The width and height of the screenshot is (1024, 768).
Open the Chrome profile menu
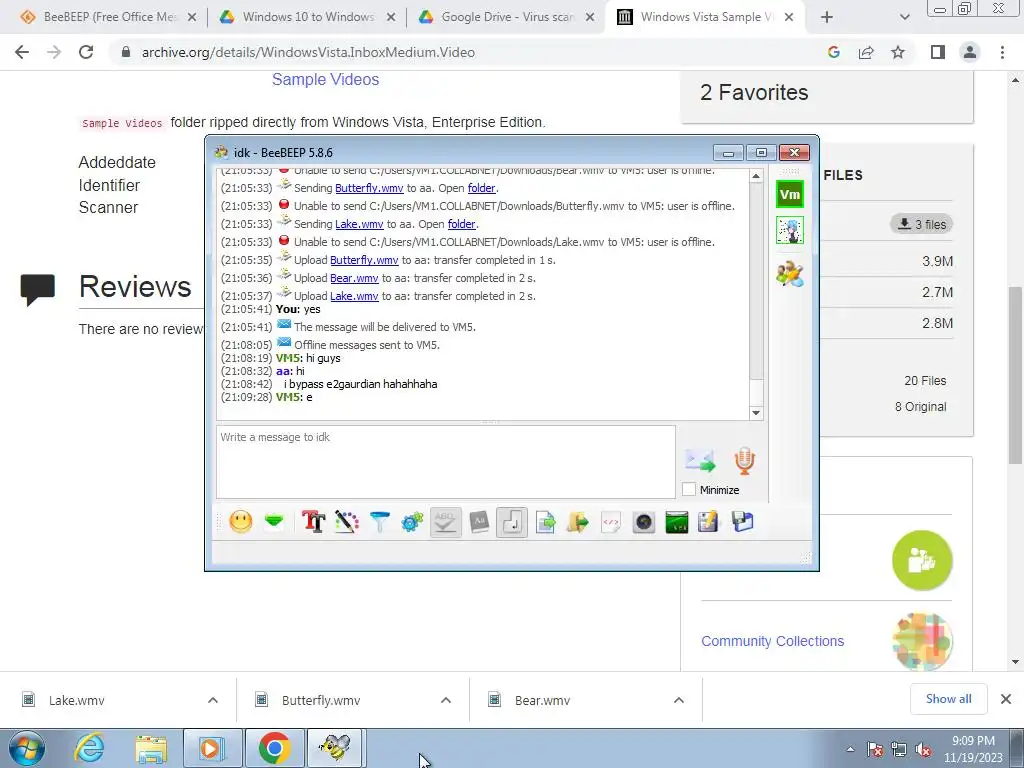pos(970,52)
